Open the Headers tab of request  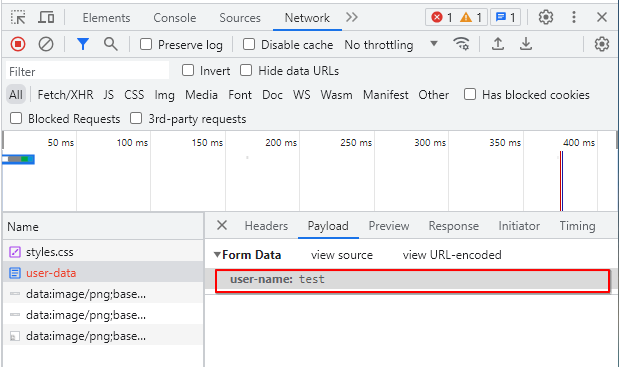(x=266, y=226)
